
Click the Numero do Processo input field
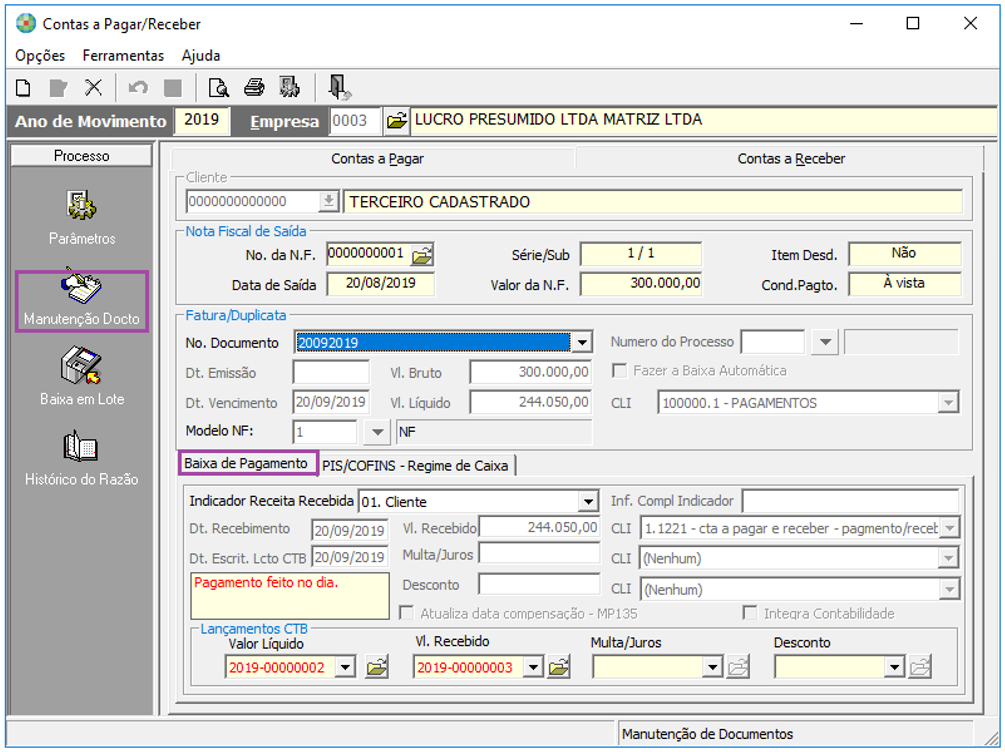pos(772,342)
